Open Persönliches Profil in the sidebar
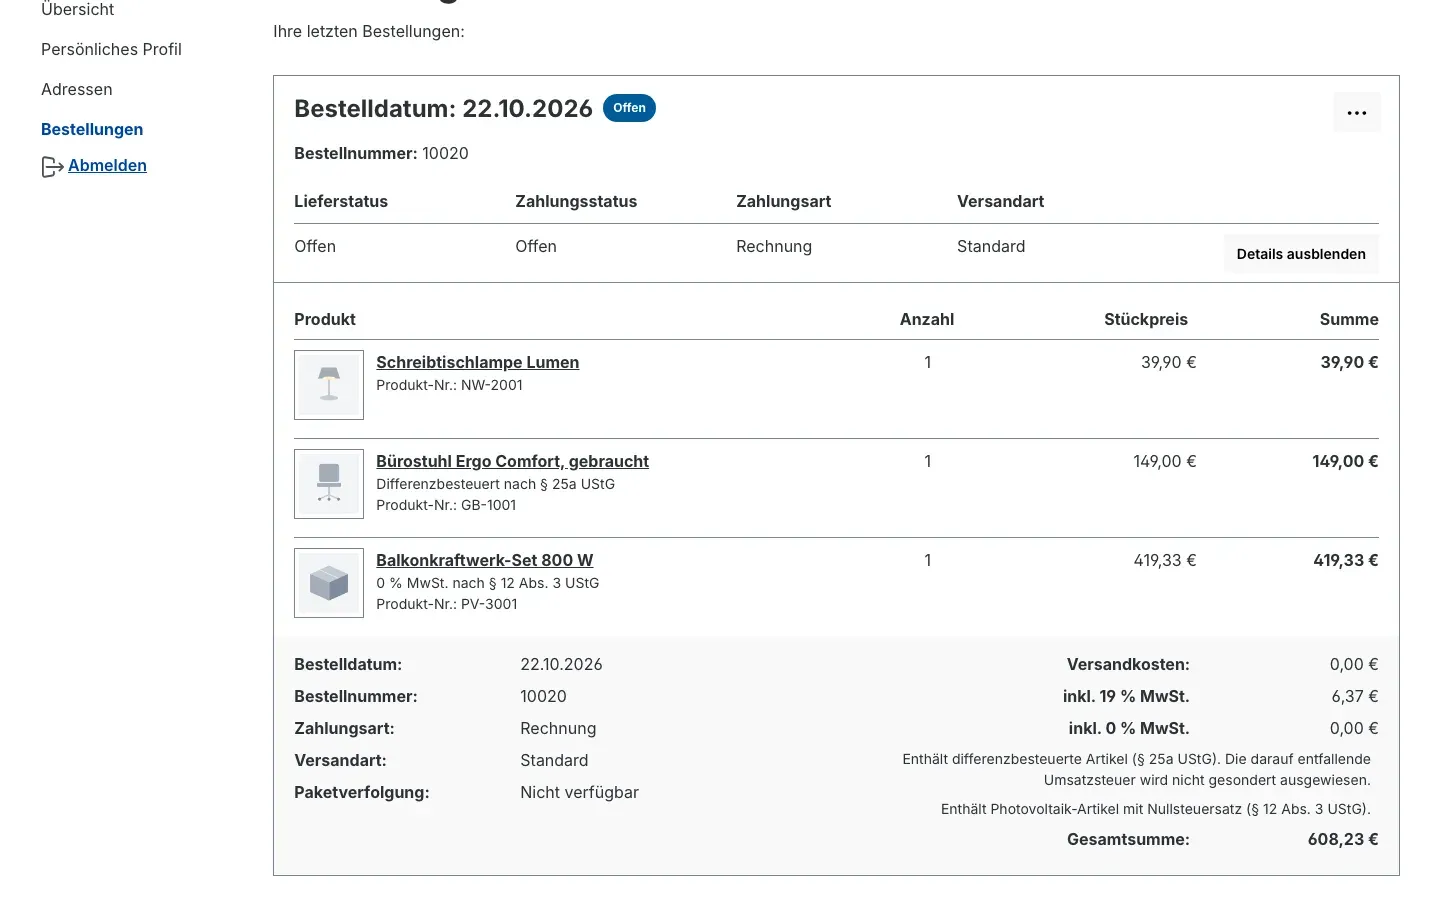 (111, 49)
